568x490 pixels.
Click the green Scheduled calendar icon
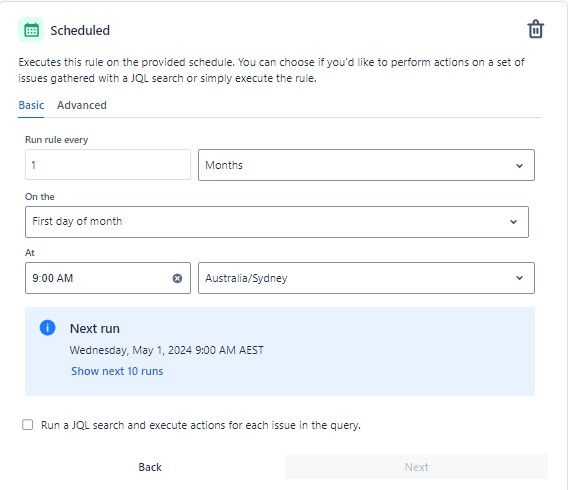[31, 30]
